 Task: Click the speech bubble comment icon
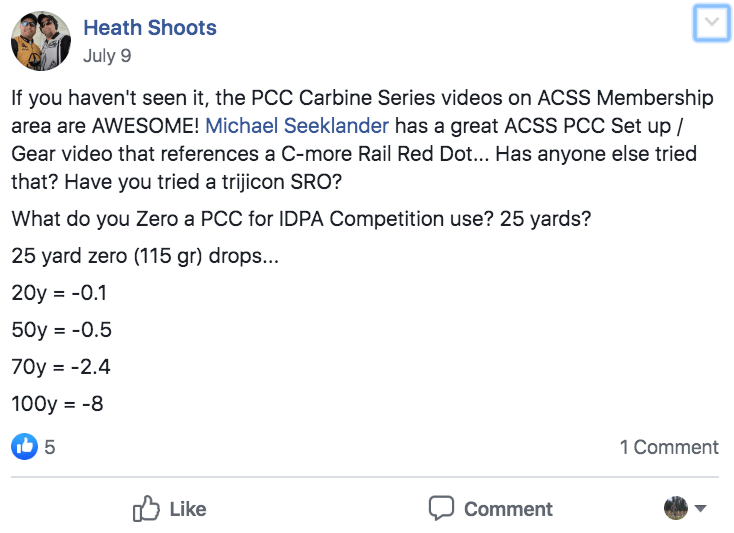point(441,508)
